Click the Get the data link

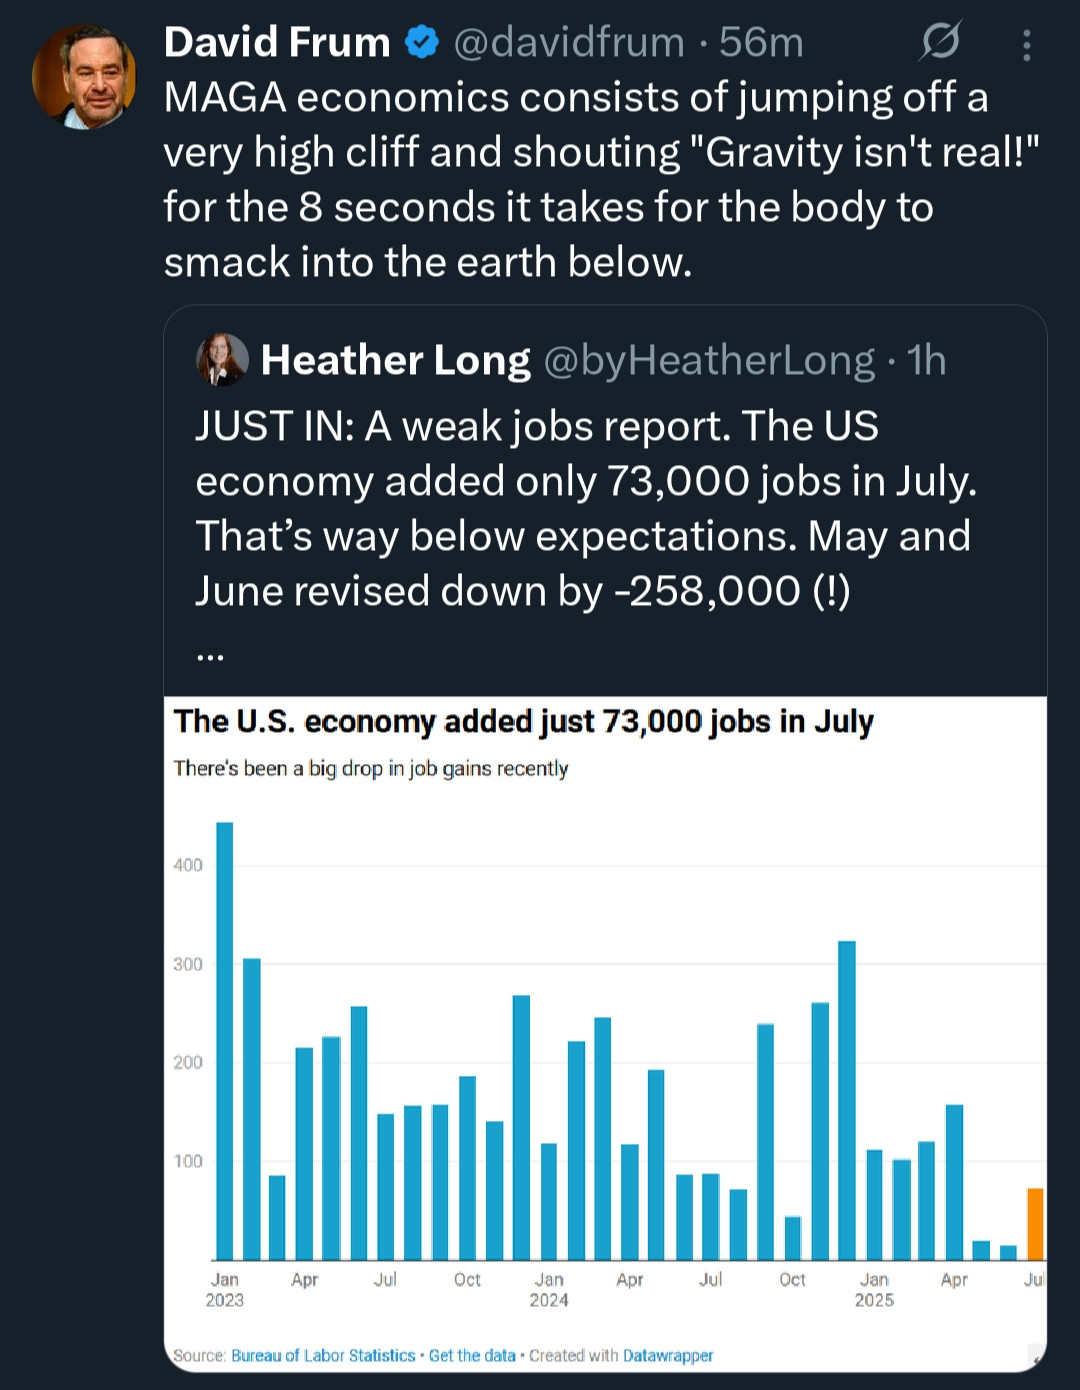tap(472, 1356)
